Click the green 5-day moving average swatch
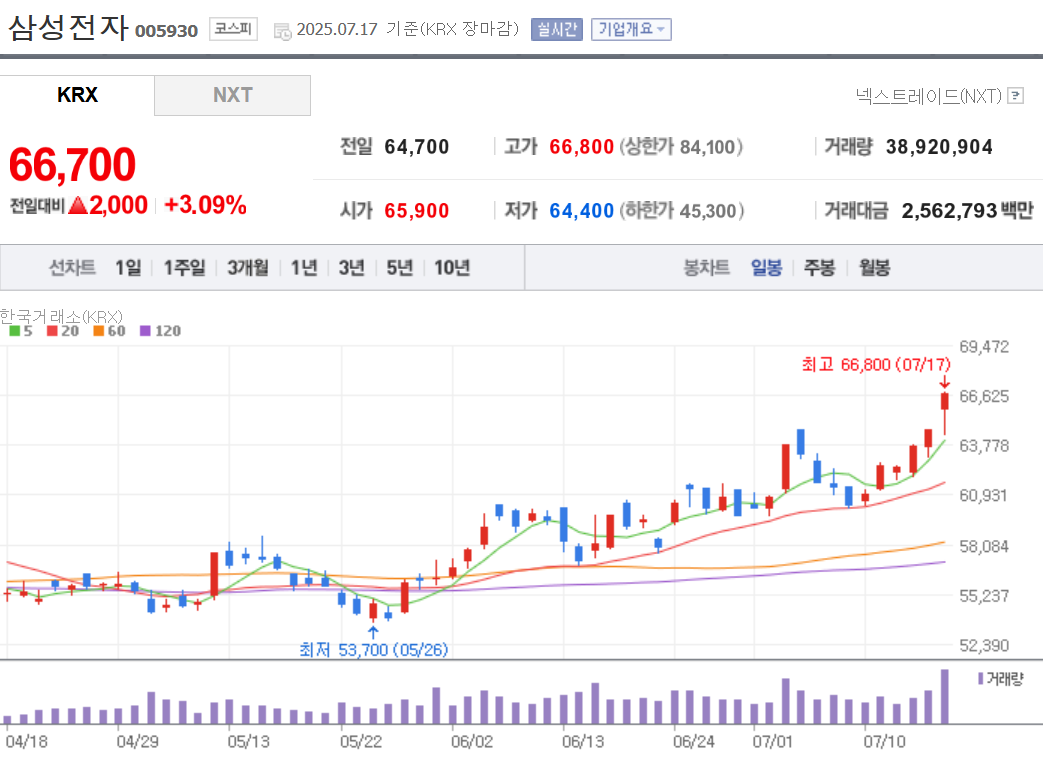The height and width of the screenshot is (770, 1043). (x=15, y=330)
